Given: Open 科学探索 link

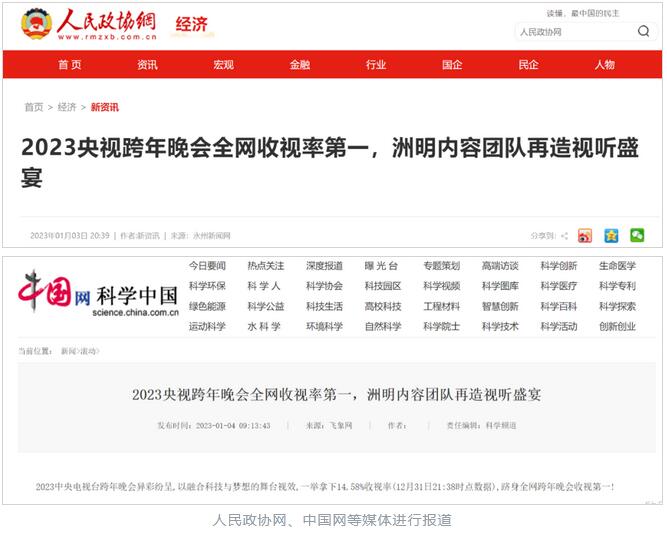Looking at the screenshot, I should coord(617,306).
